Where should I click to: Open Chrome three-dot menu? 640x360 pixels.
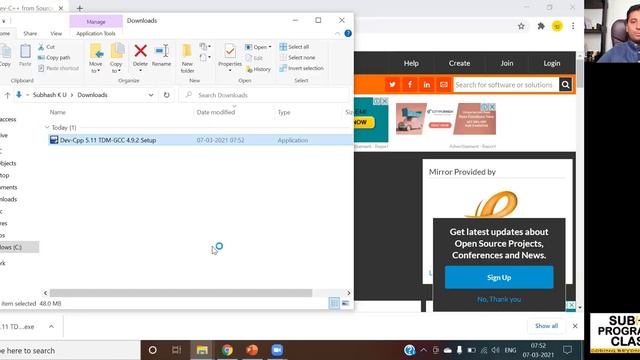tap(573, 26)
